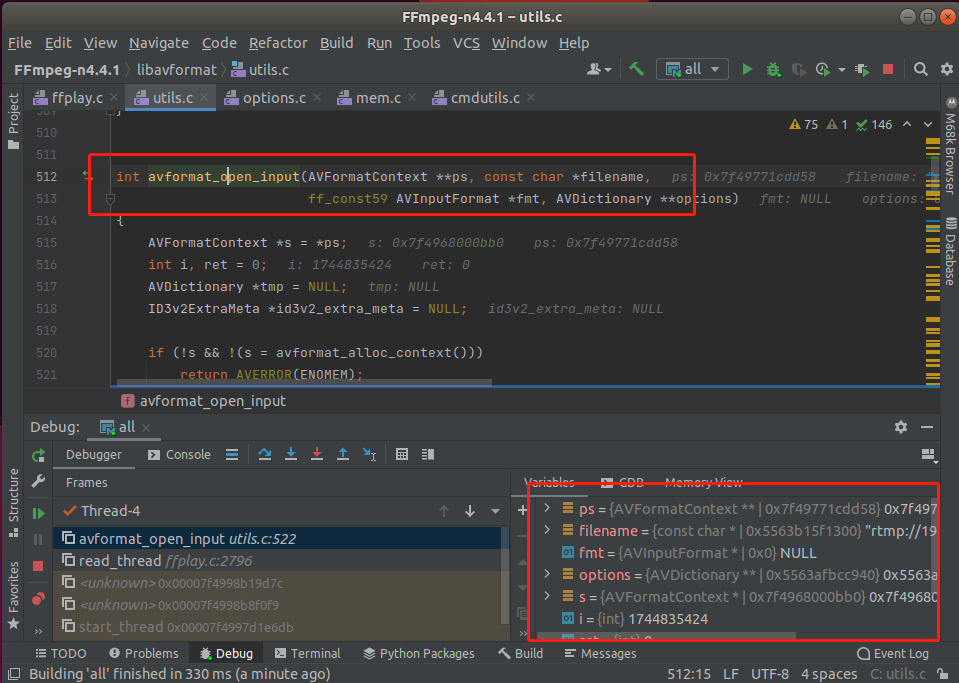The width and height of the screenshot is (959, 683).
Task: Resume program with the green play-bar icon
Action: click(x=39, y=513)
